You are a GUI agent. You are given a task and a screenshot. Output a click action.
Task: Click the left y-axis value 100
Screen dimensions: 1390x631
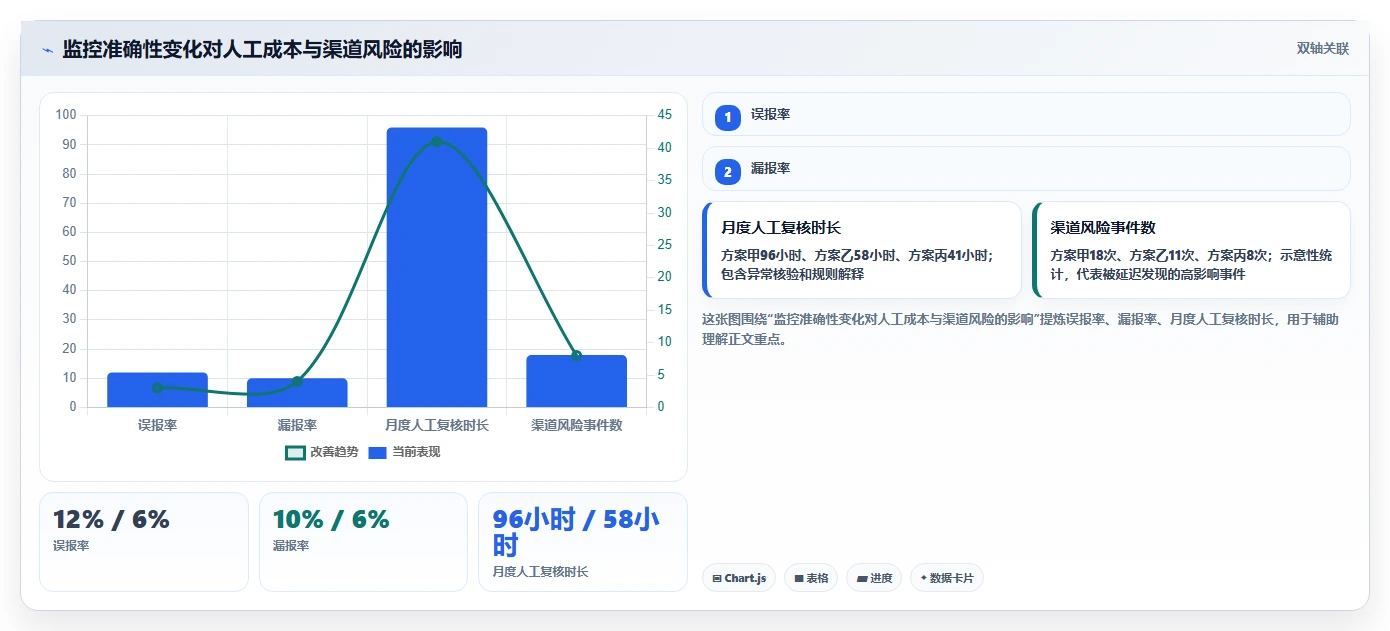[66, 115]
